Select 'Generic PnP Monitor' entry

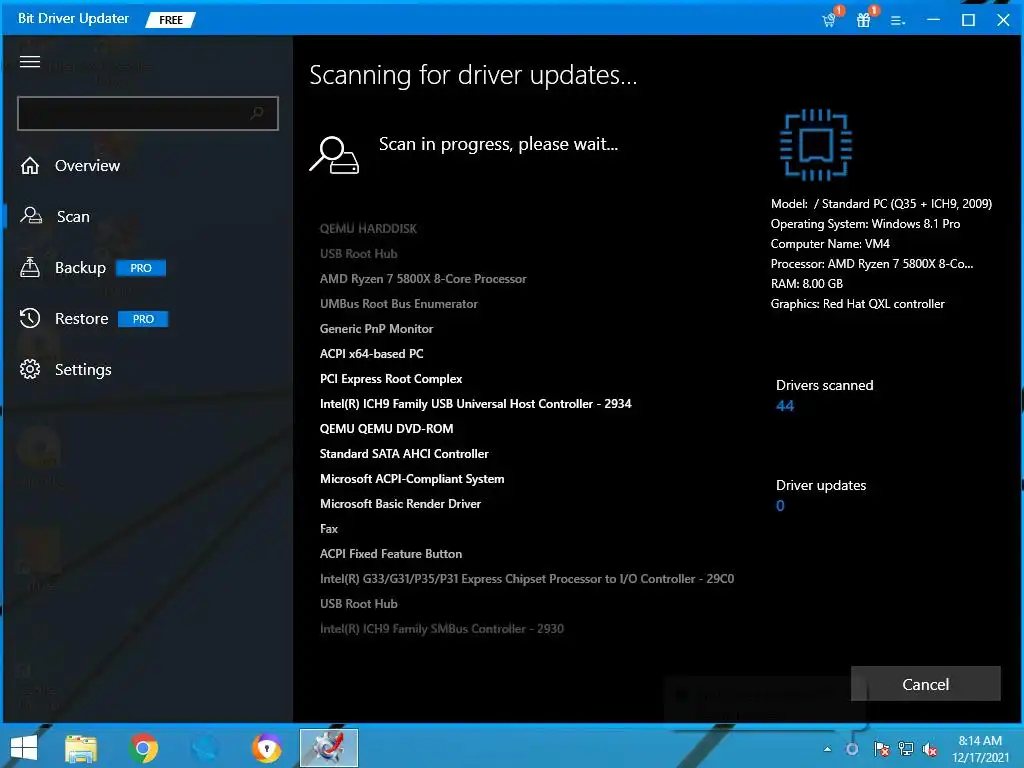377,328
